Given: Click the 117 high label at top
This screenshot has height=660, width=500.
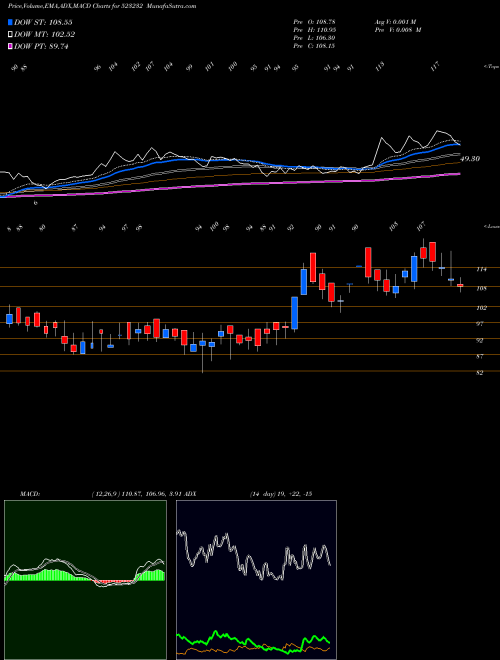Looking at the screenshot, I should (x=435, y=65).
